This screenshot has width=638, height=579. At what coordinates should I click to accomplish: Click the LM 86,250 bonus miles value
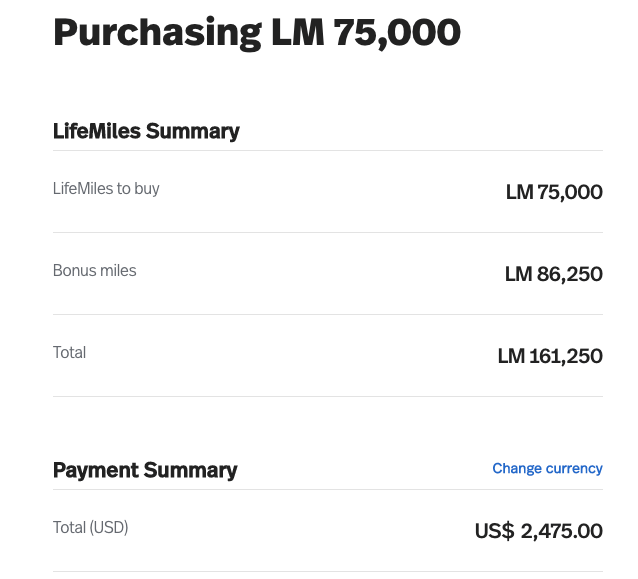point(554,274)
